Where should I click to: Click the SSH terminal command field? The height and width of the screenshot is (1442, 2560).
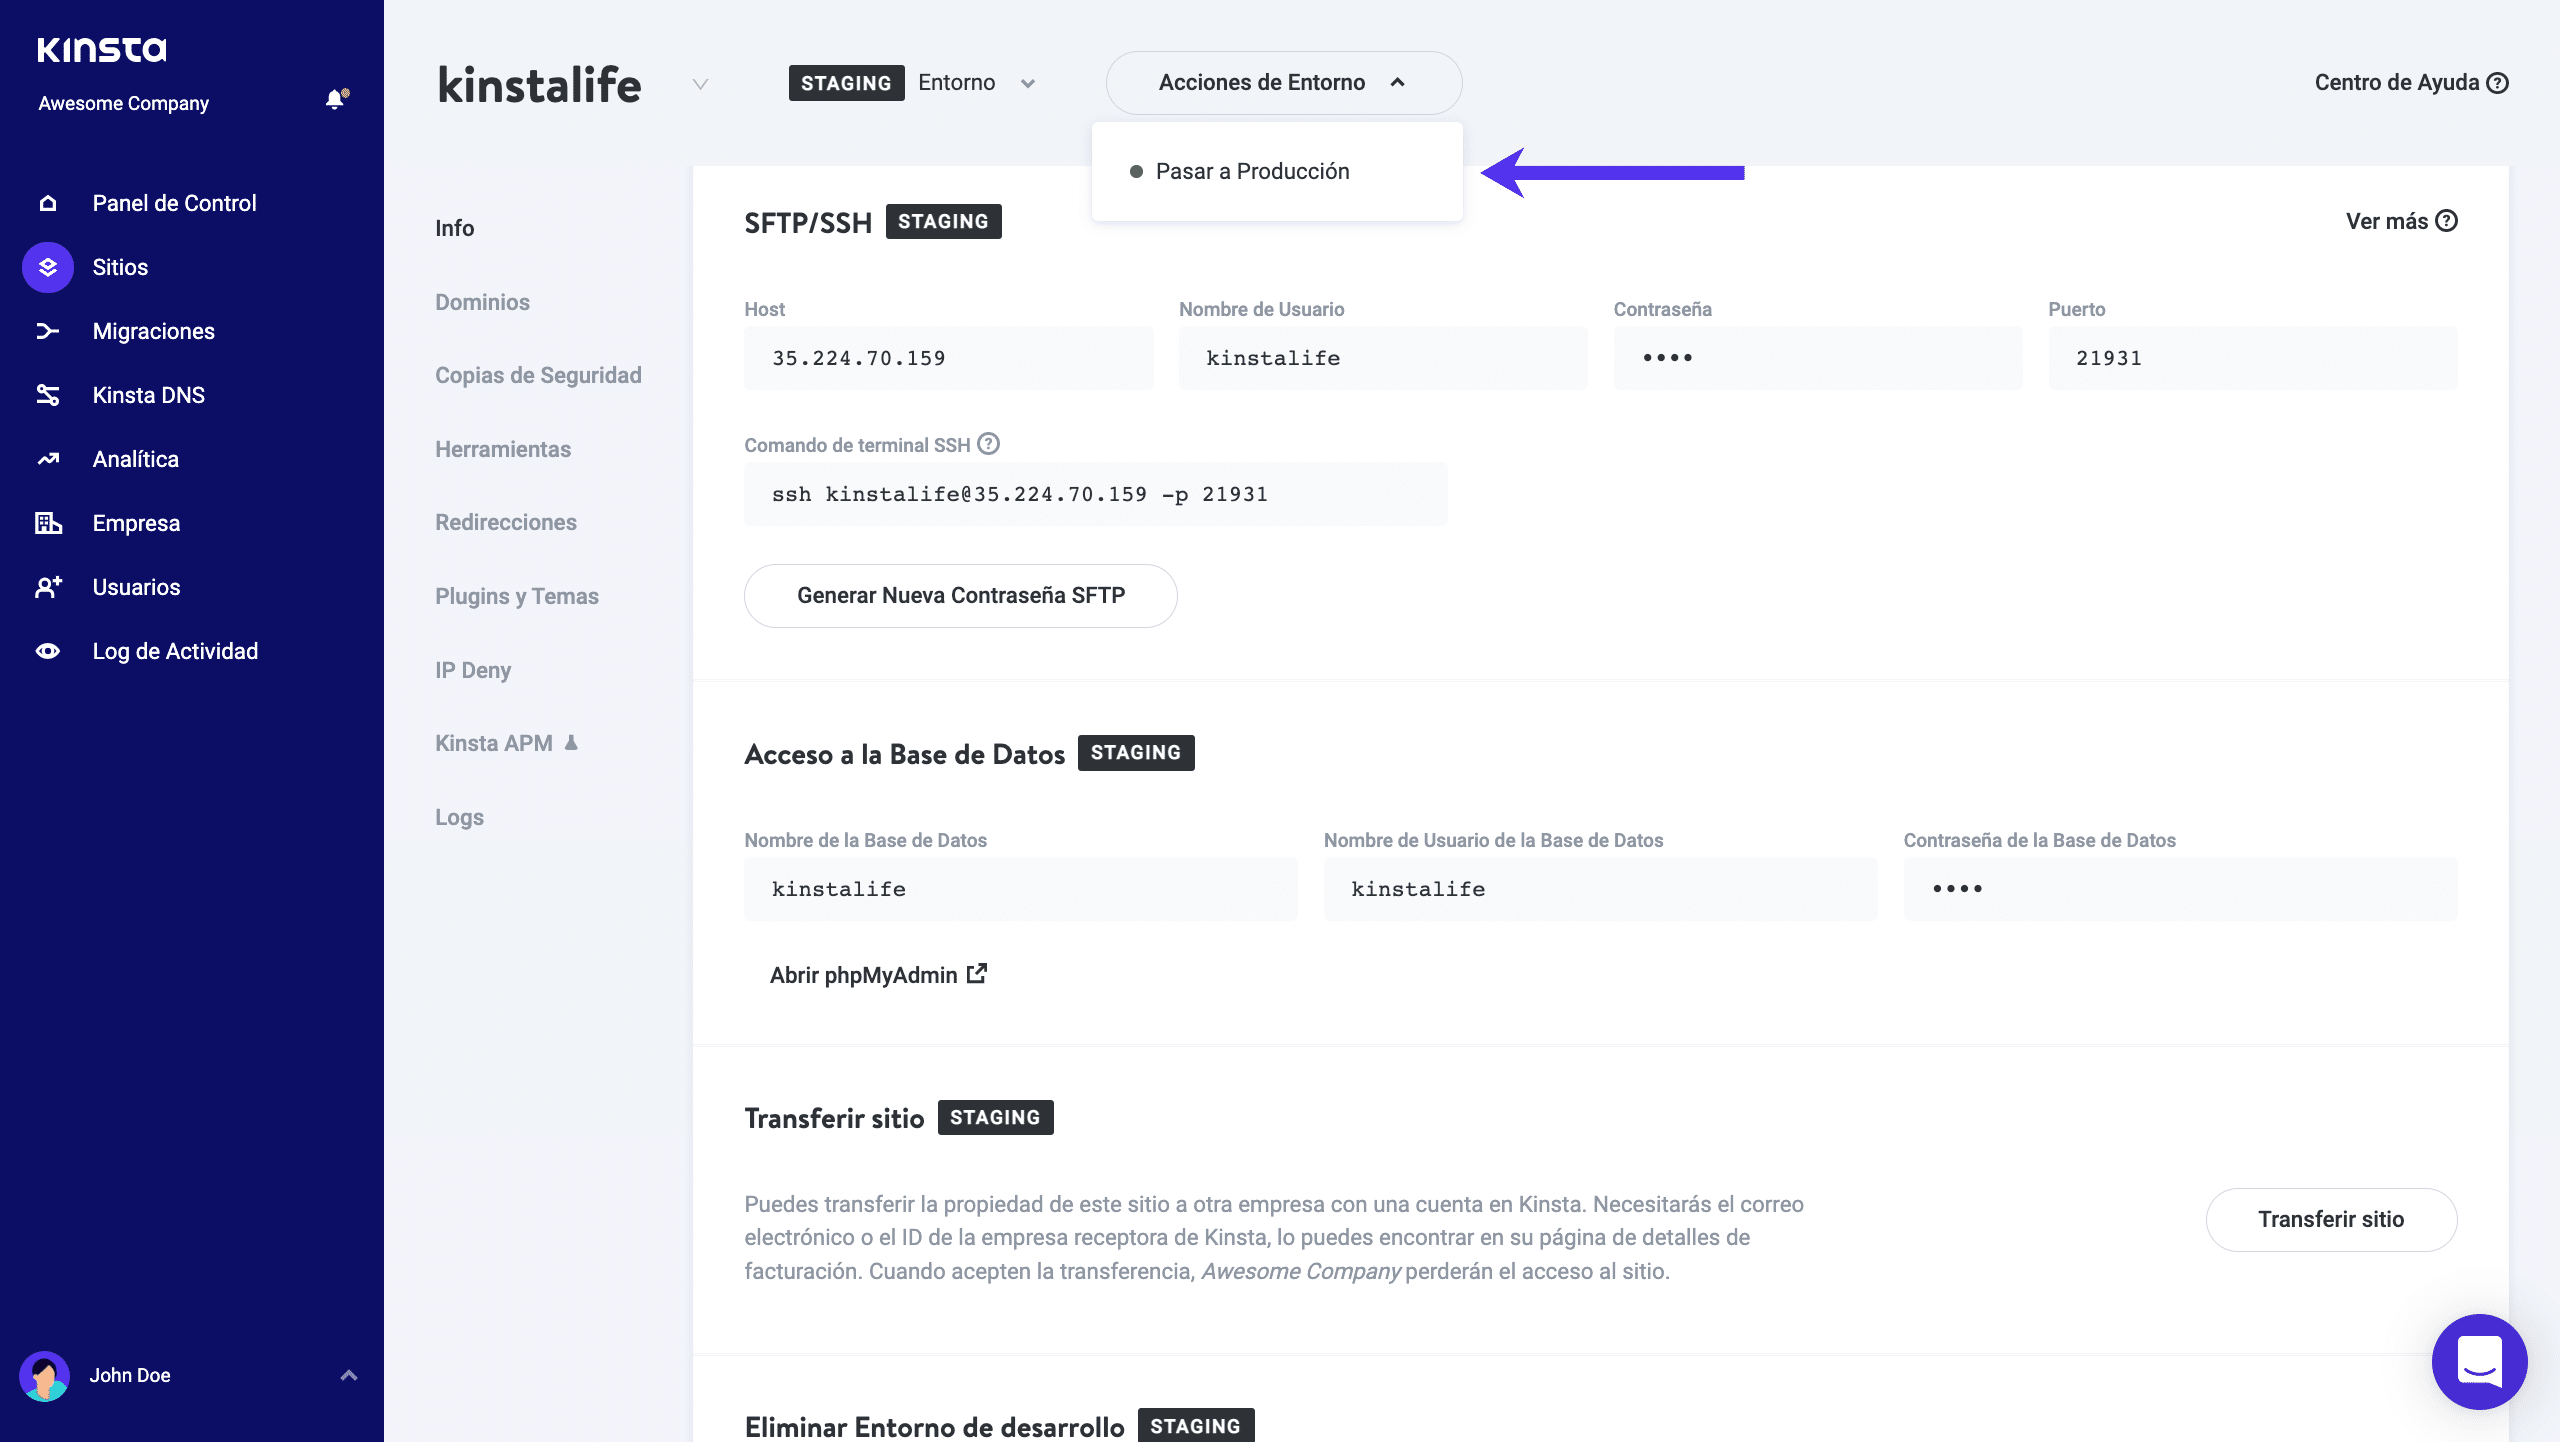pos(1095,495)
